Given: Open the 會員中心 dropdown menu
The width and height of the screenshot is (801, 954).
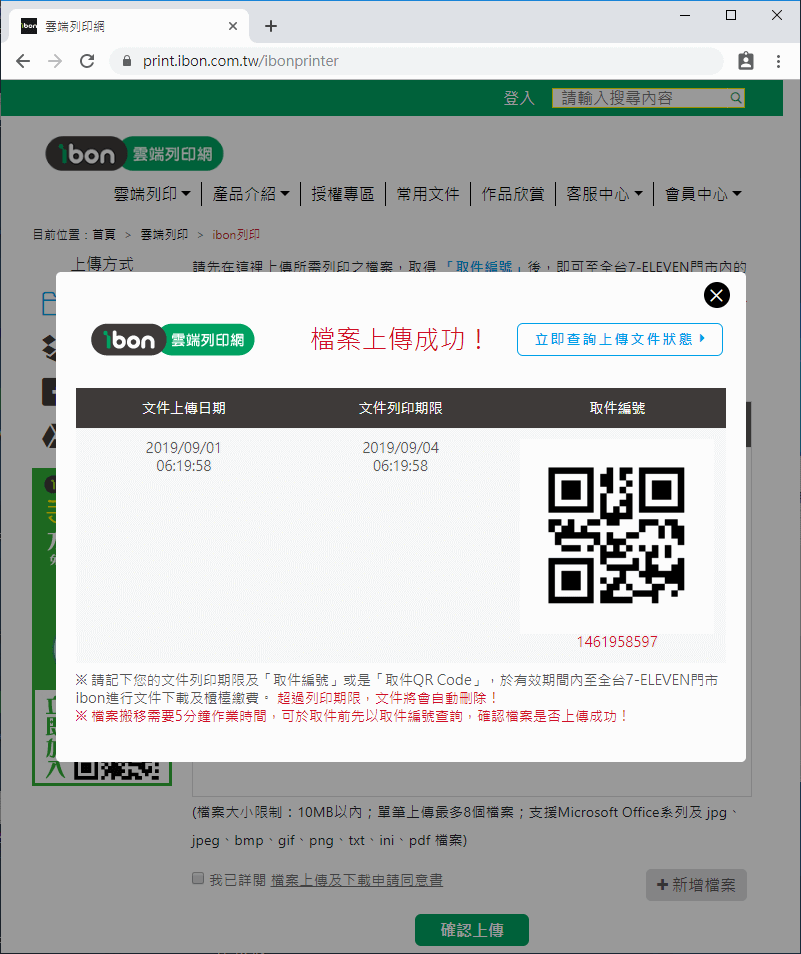Looking at the screenshot, I should click(x=698, y=194).
